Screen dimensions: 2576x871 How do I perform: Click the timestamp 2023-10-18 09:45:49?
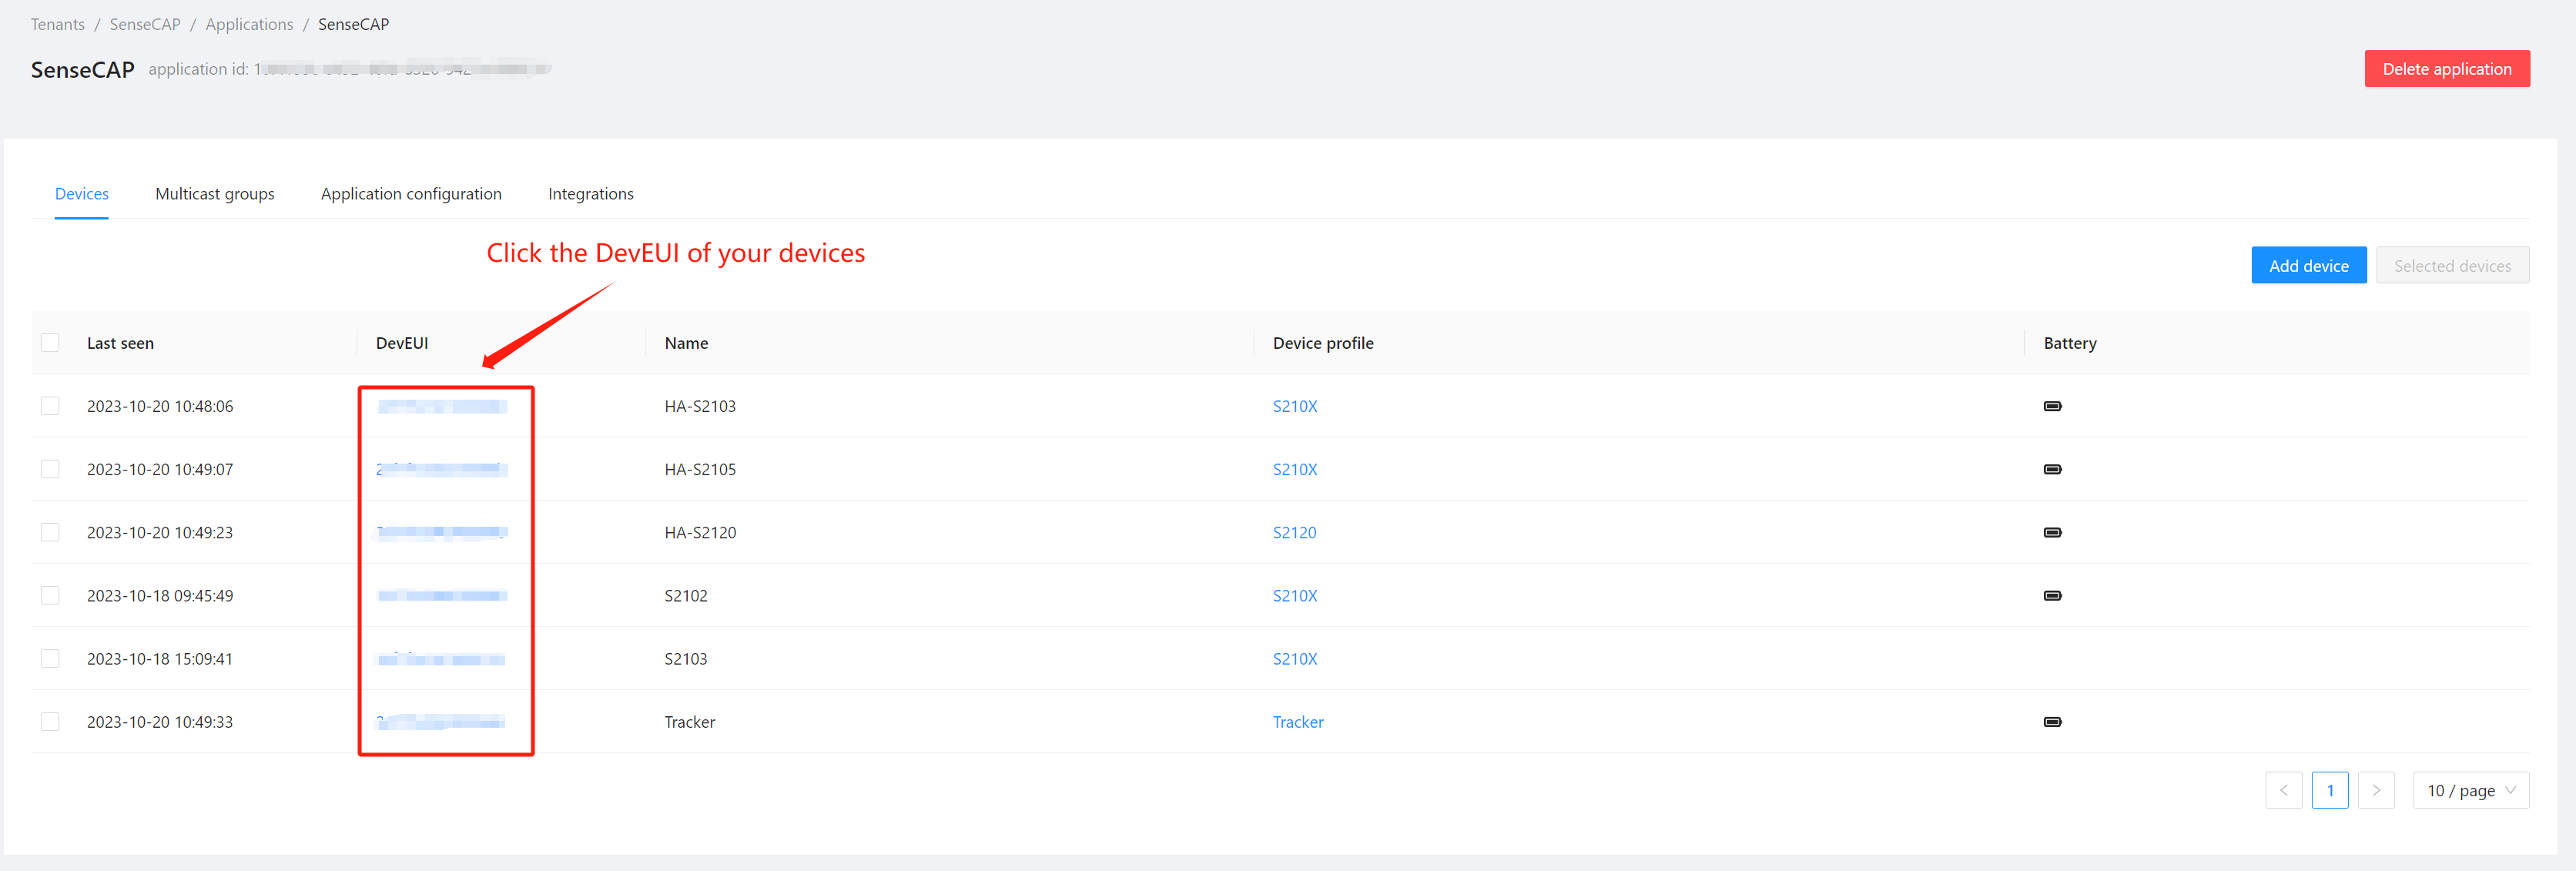160,595
